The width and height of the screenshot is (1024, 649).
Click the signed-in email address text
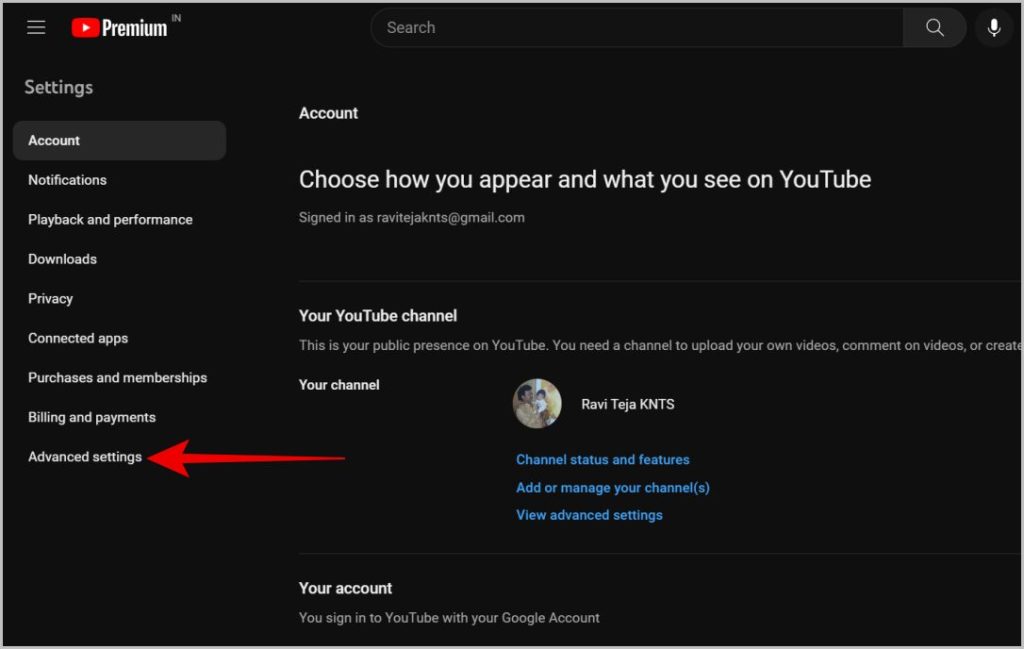tap(451, 217)
